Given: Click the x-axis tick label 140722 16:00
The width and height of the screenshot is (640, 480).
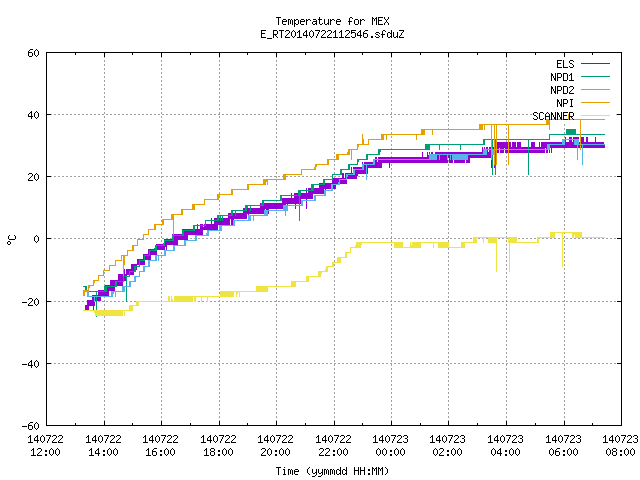Looking at the screenshot, I should 160,446.
